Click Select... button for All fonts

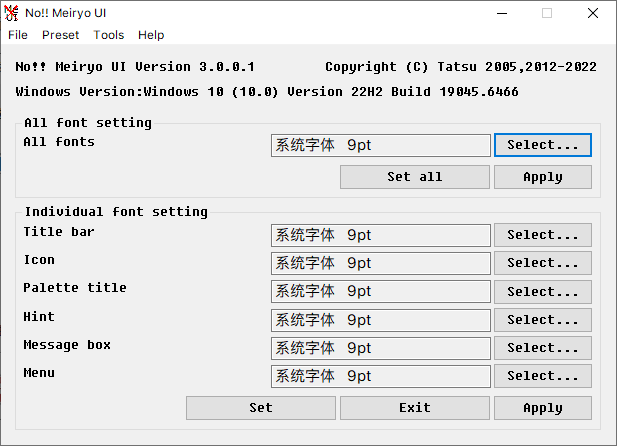pos(543,145)
